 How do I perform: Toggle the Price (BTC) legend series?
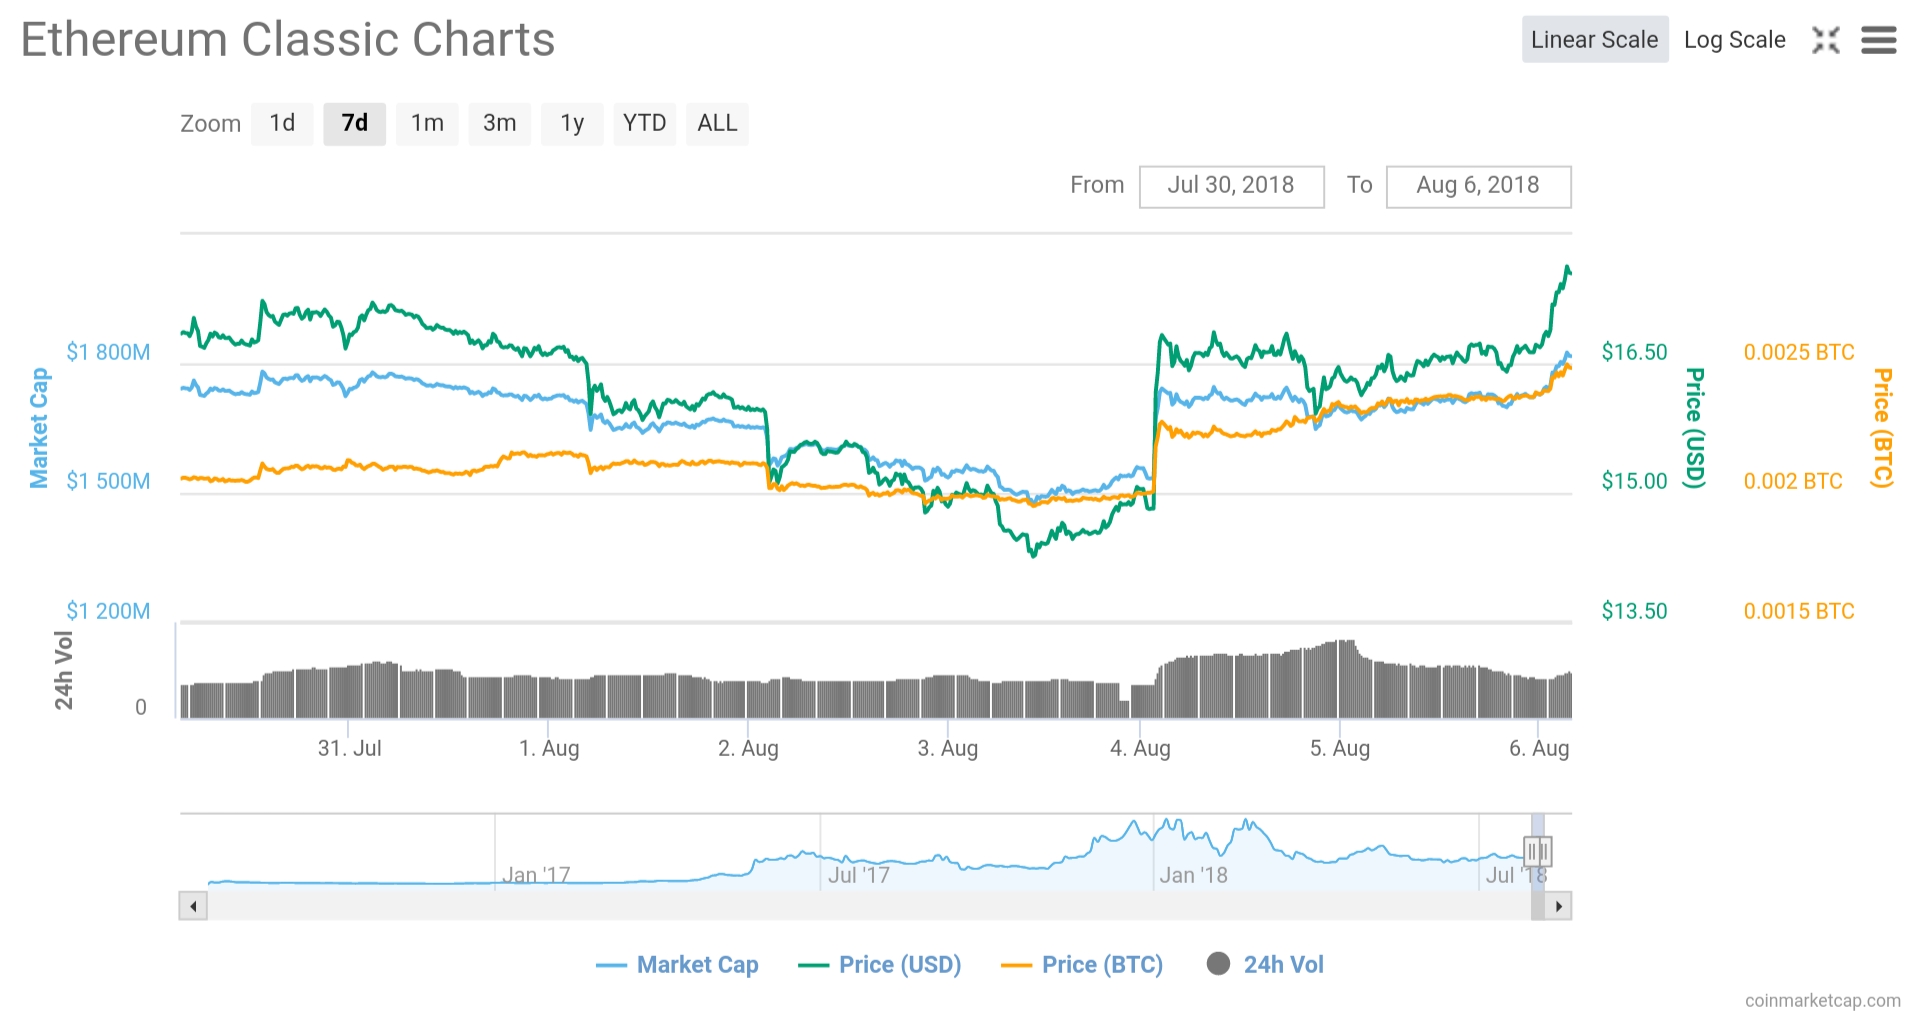tap(1082, 964)
